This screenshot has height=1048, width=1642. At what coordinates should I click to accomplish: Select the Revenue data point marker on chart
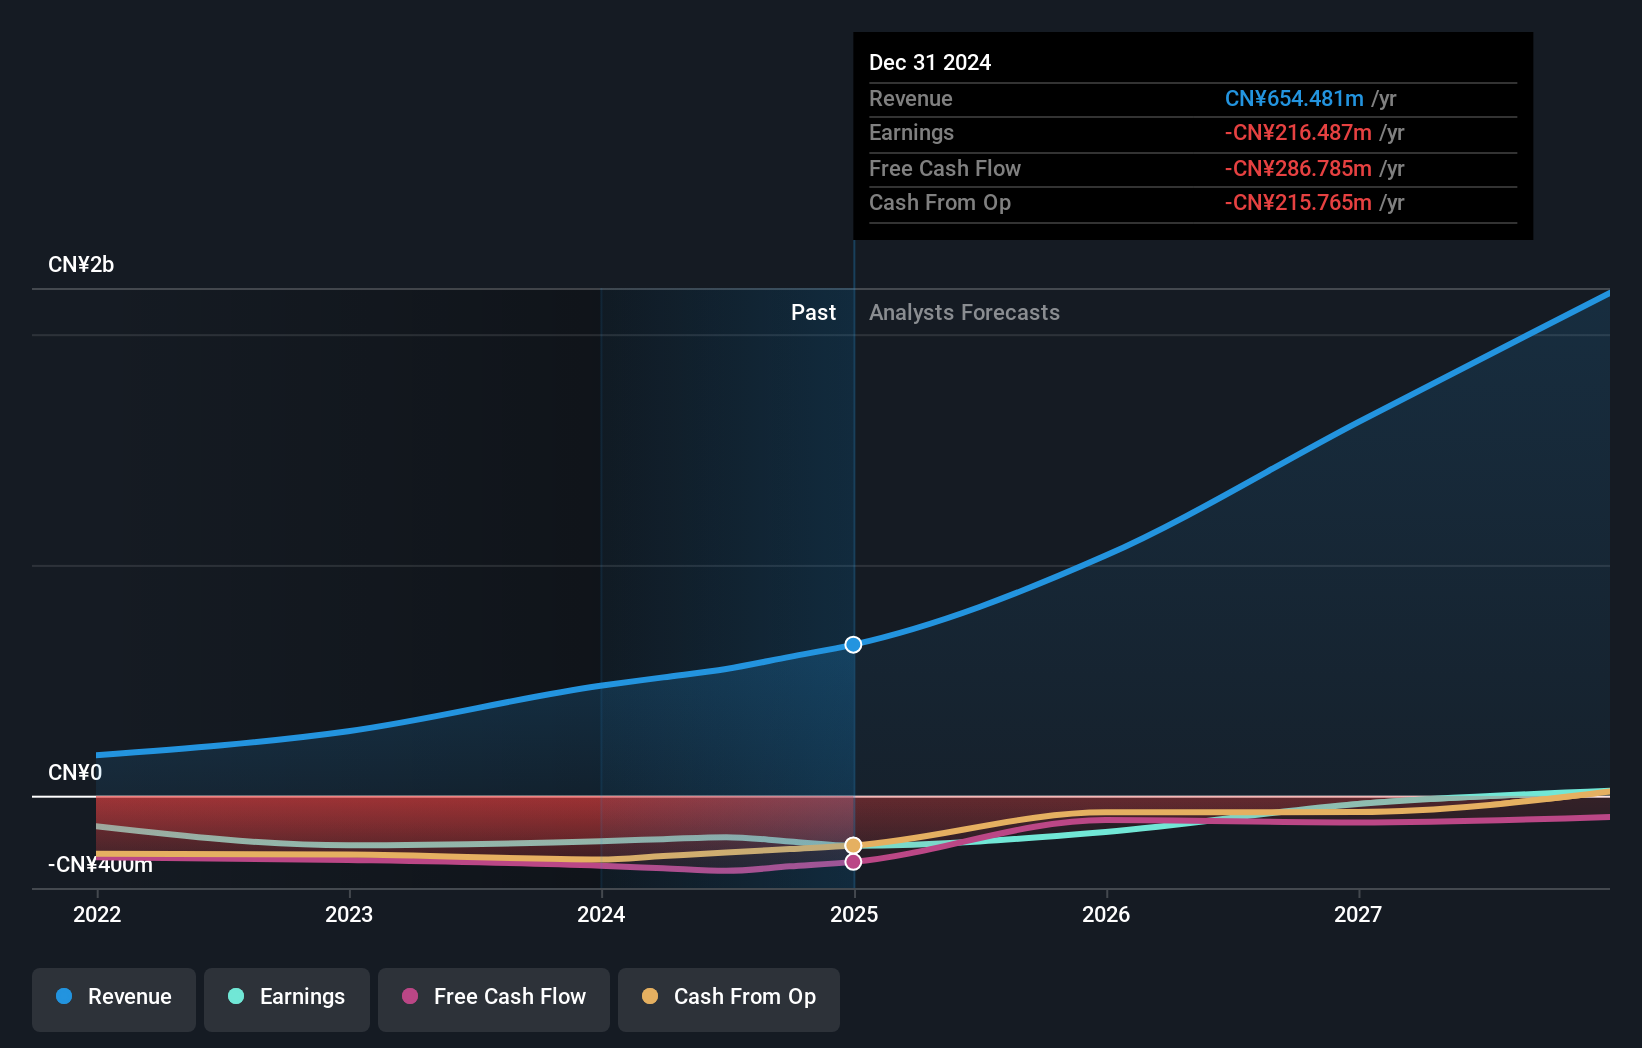tap(853, 645)
